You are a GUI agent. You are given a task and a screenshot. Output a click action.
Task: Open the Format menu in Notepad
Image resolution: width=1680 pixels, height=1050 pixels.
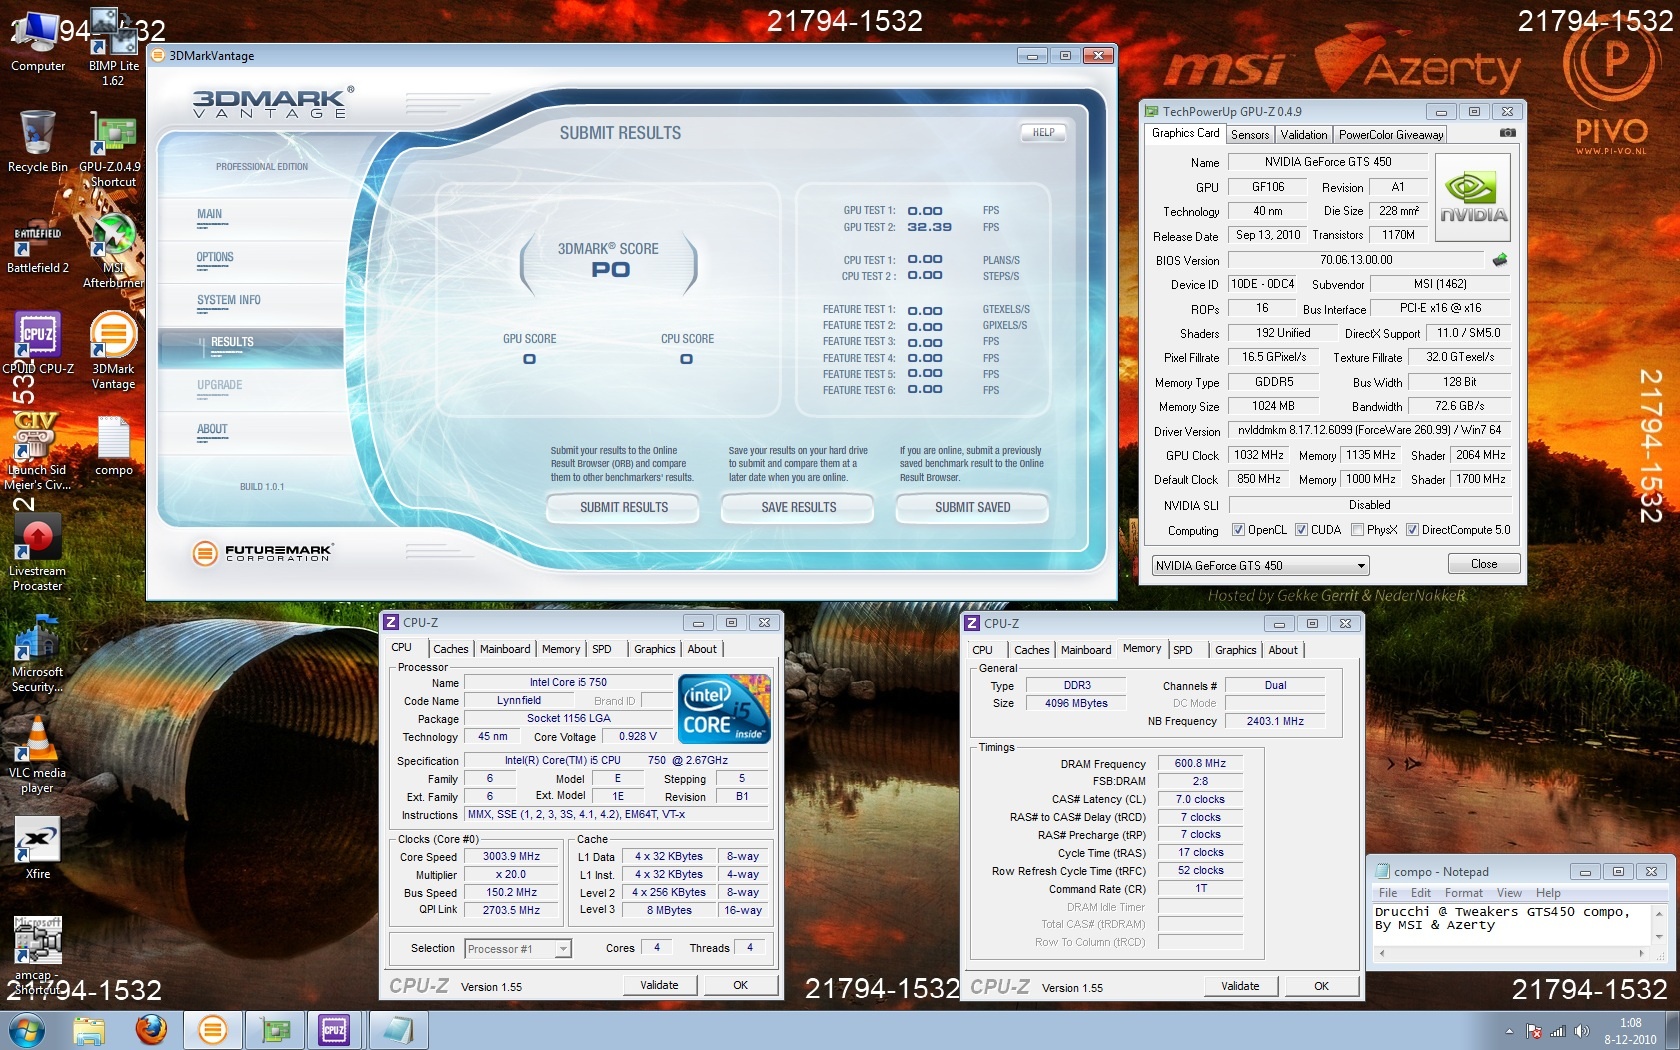1463,893
